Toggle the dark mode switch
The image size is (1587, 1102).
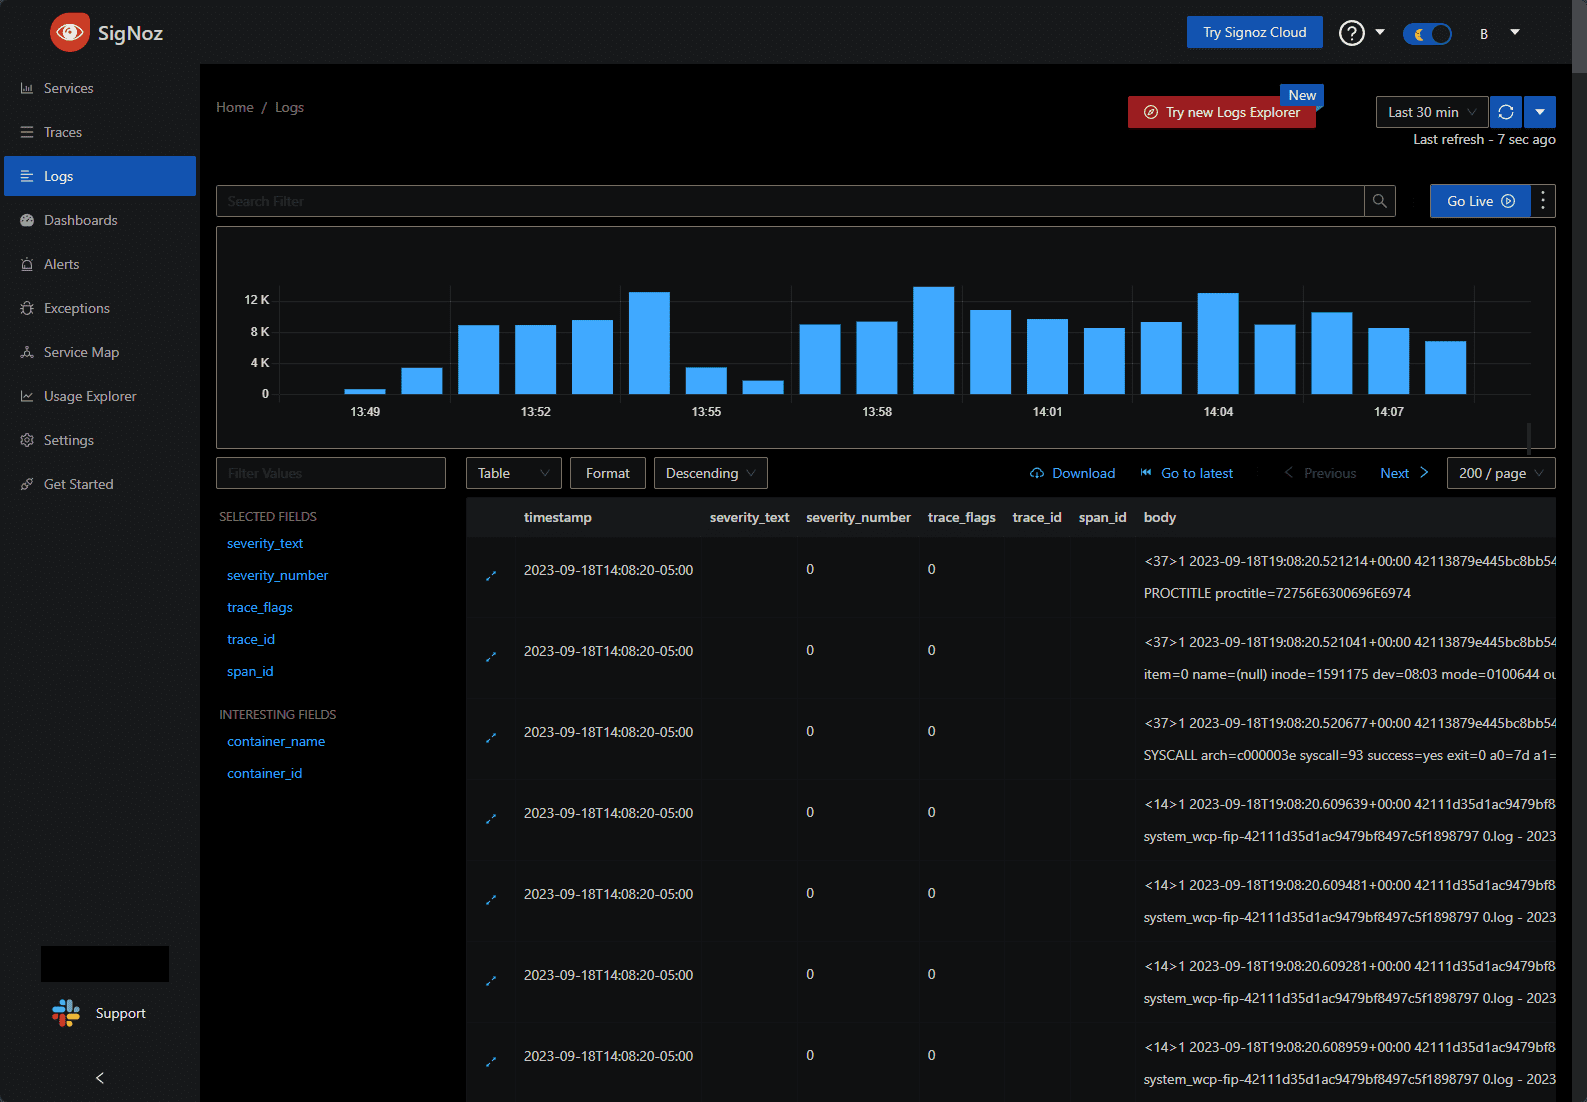coord(1427,34)
